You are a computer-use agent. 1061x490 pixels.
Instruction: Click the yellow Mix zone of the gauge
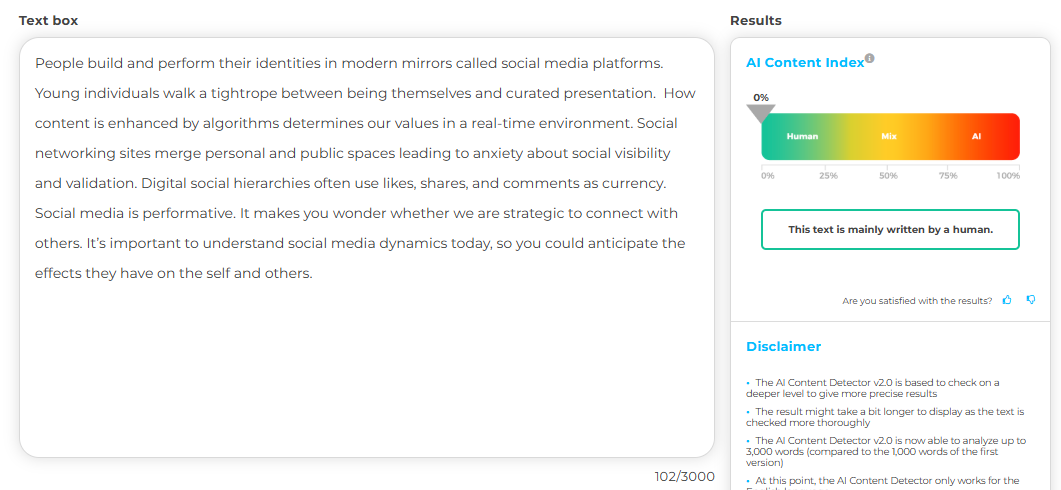point(889,136)
